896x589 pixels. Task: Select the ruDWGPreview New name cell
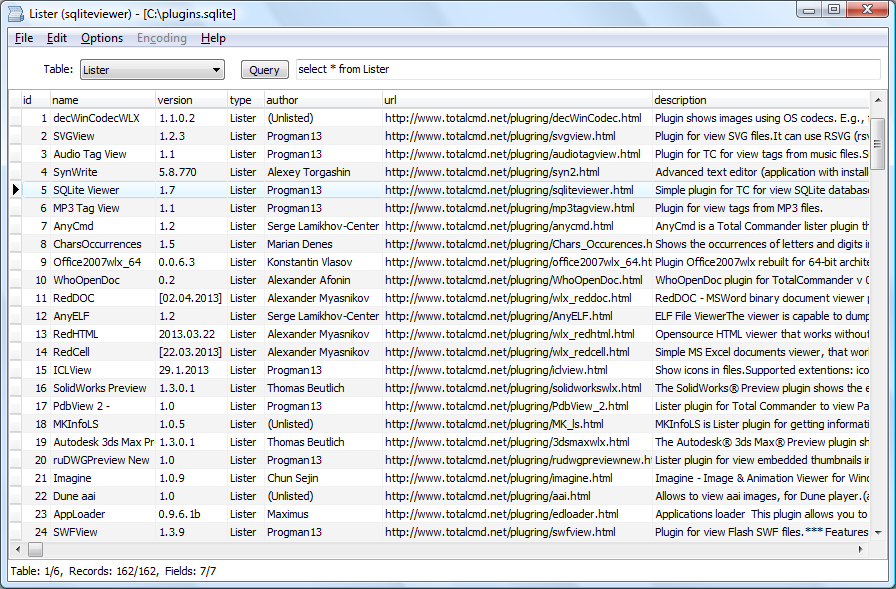[x=102, y=460]
